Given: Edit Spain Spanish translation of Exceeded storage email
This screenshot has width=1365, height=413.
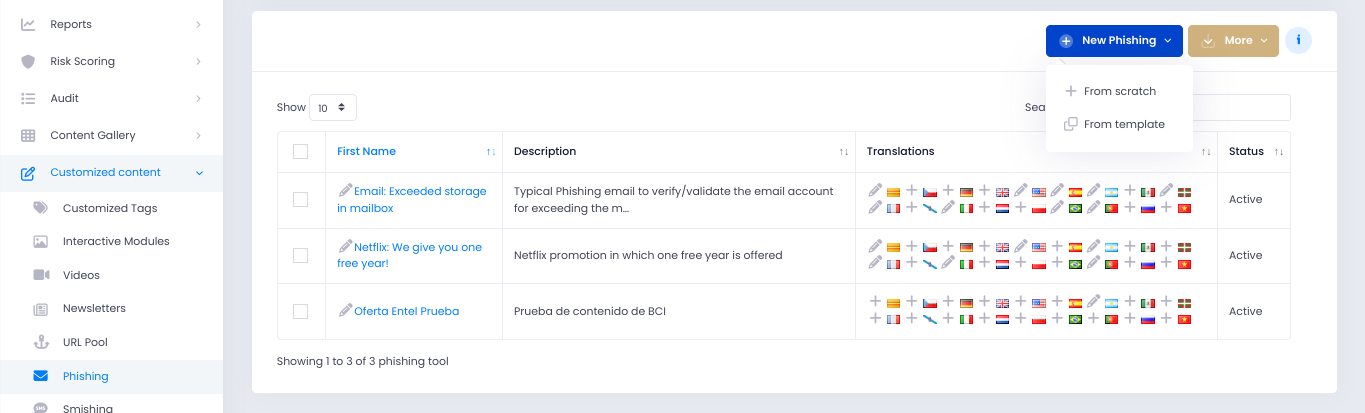Looking at the screenshot, I should pyautogui.click(x=1057, y=190).
